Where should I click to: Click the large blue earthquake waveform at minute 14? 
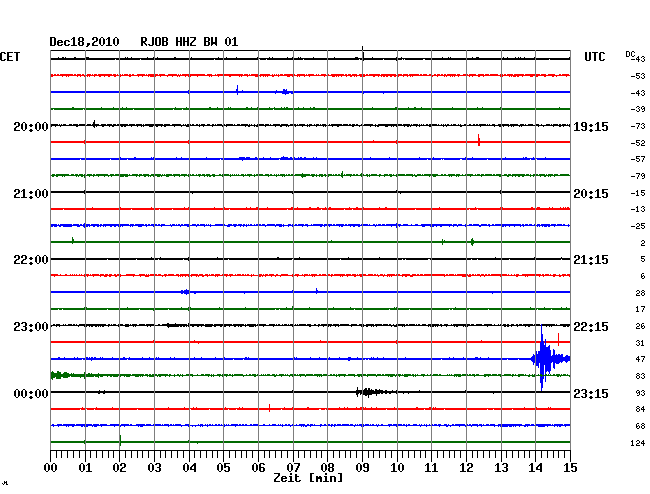click(x=550, y=358)
